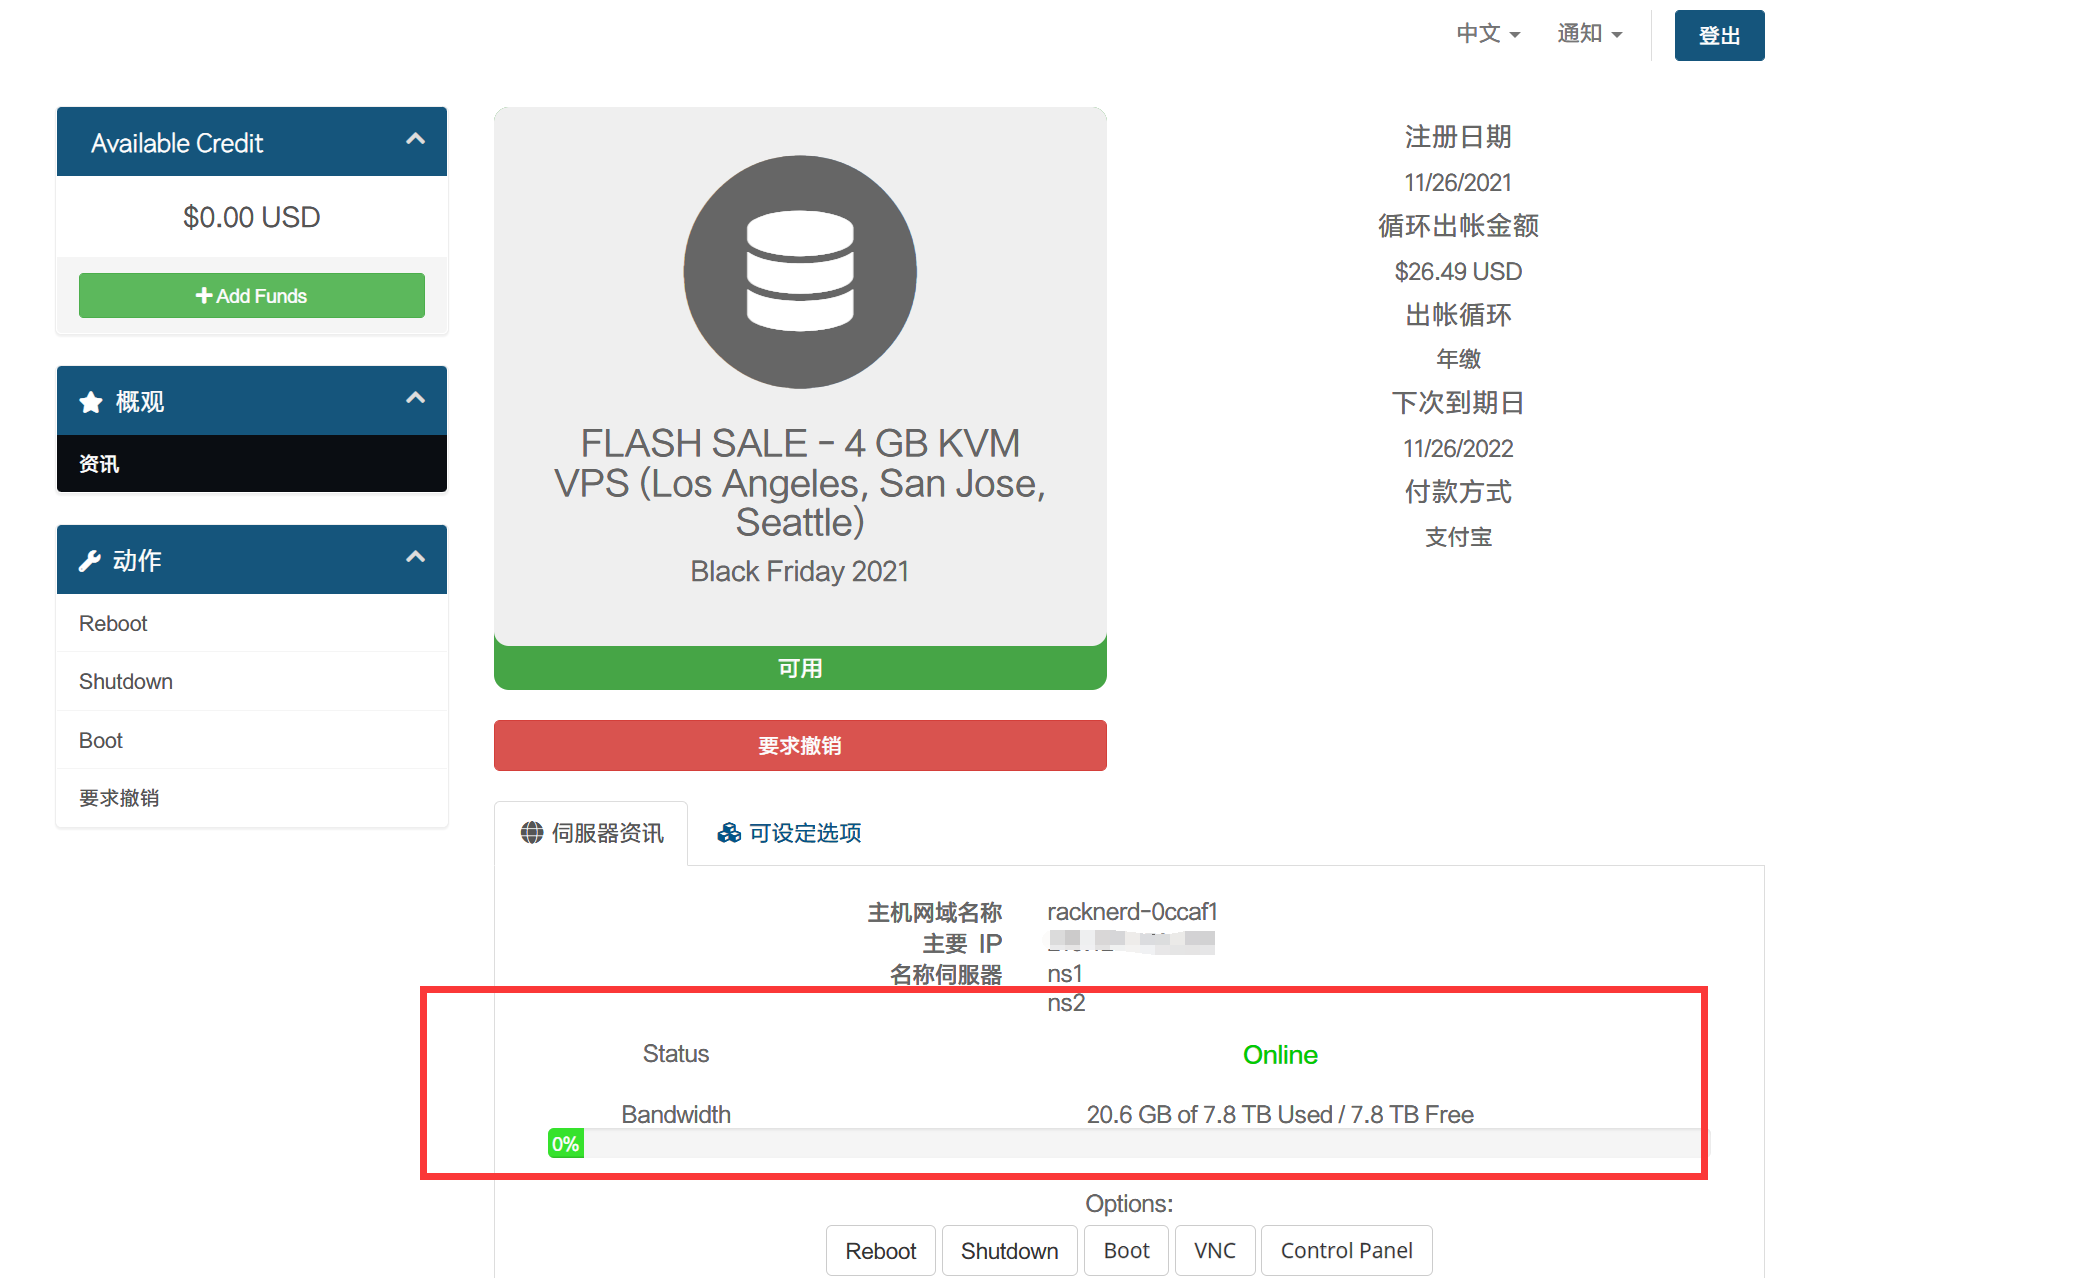Open the 通知 notifications dropdown
Image resolution: width=2073 pixels, height=1278 pixels.
[x=1589, y=34]
